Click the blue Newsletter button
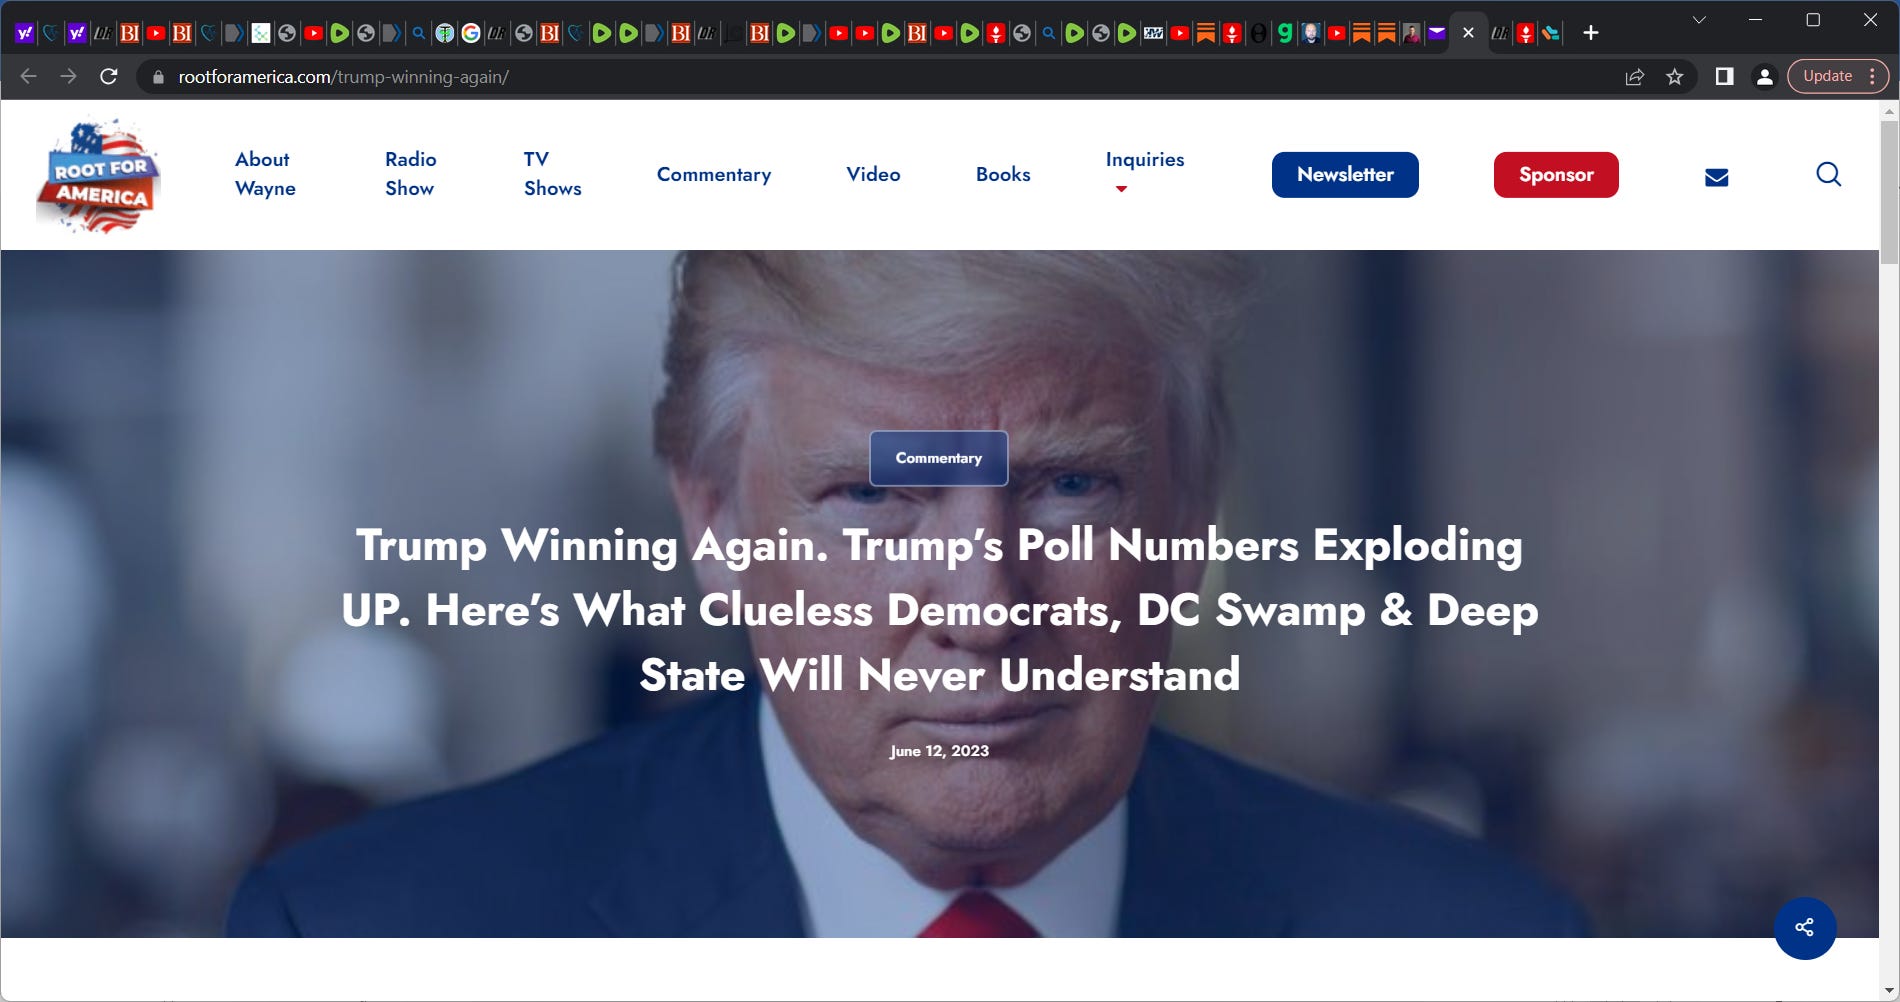 click(1345, 175)
